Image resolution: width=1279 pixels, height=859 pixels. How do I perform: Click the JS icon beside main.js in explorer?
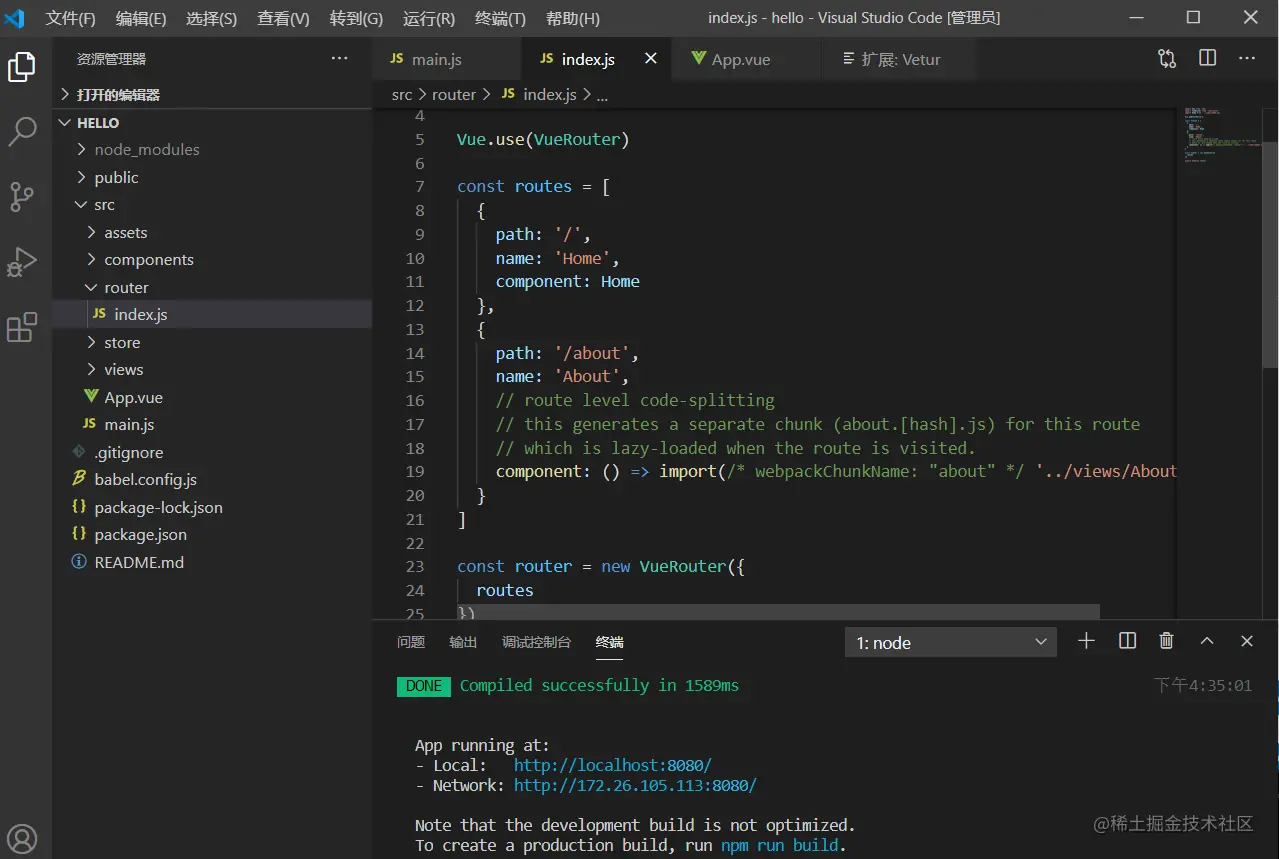(89, 424)
